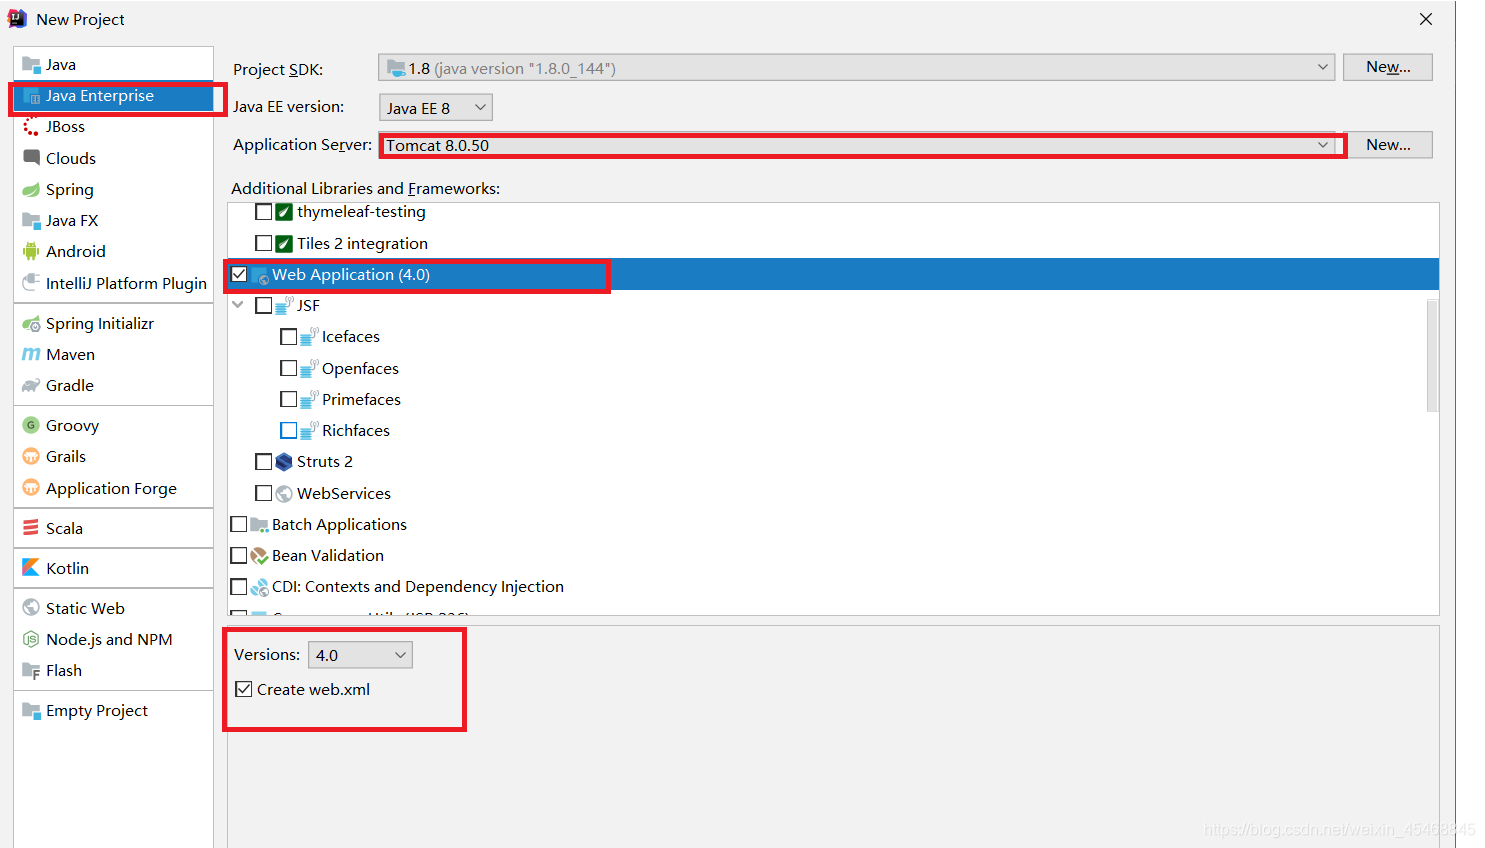Click the Scala red stacked icon

coord(31,528)
